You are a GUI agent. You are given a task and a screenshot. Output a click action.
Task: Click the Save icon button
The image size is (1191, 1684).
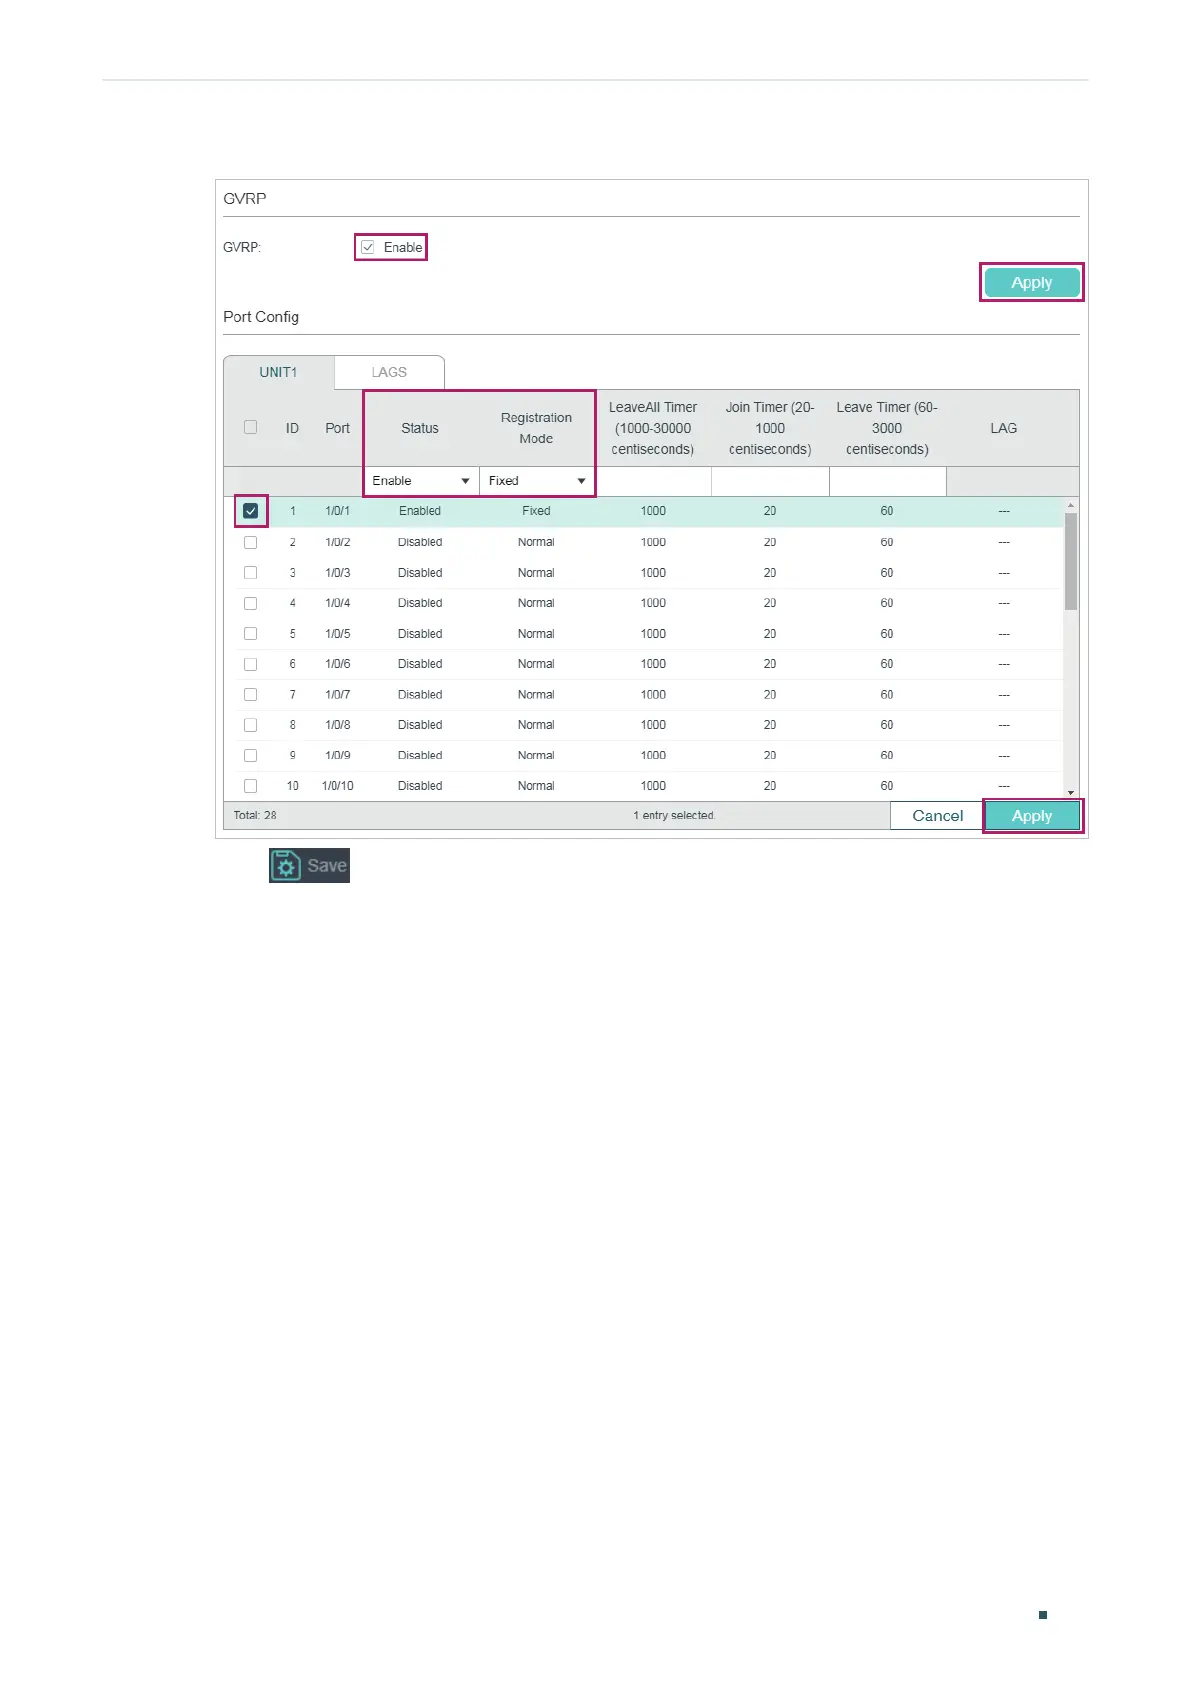point(309,866)
